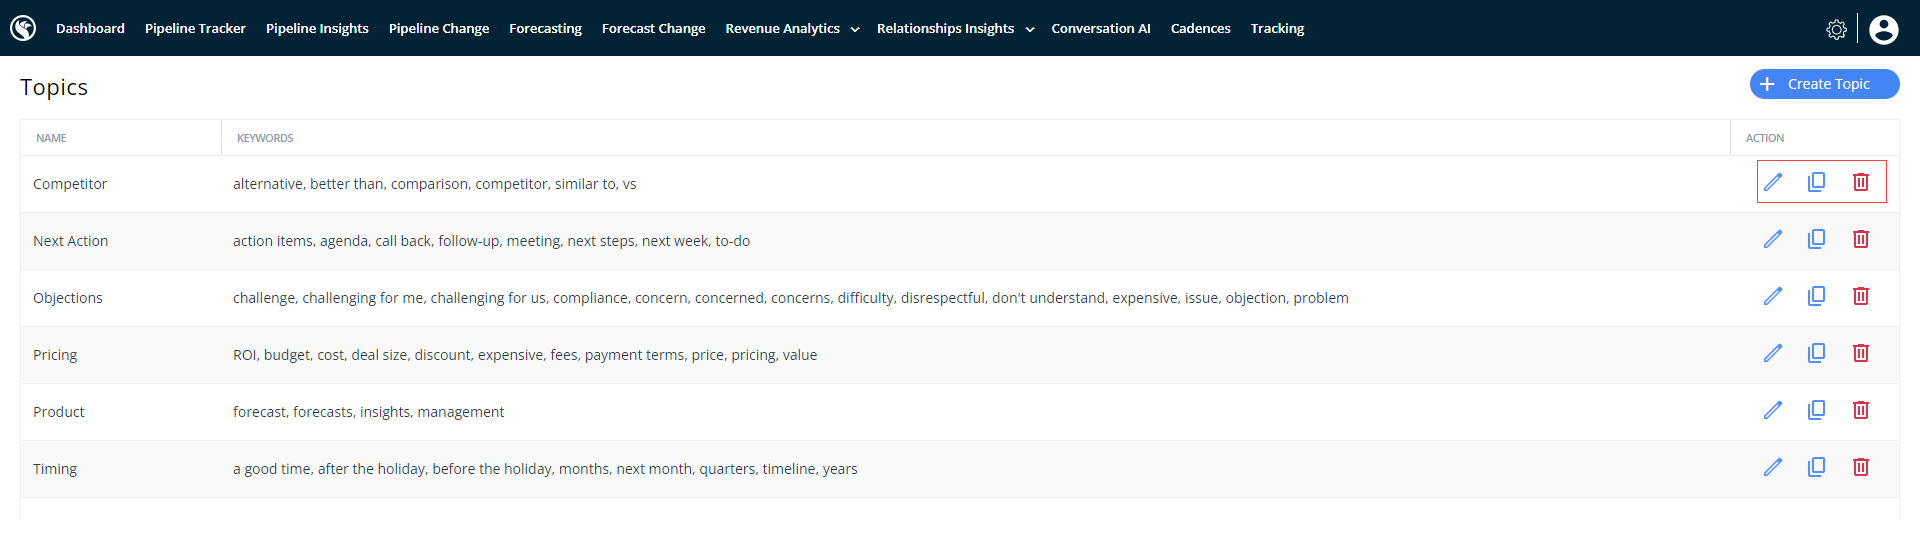The image size is (1920, 556).
Task: Open the settings gear icon
Action: click(x=1836, y=29)
